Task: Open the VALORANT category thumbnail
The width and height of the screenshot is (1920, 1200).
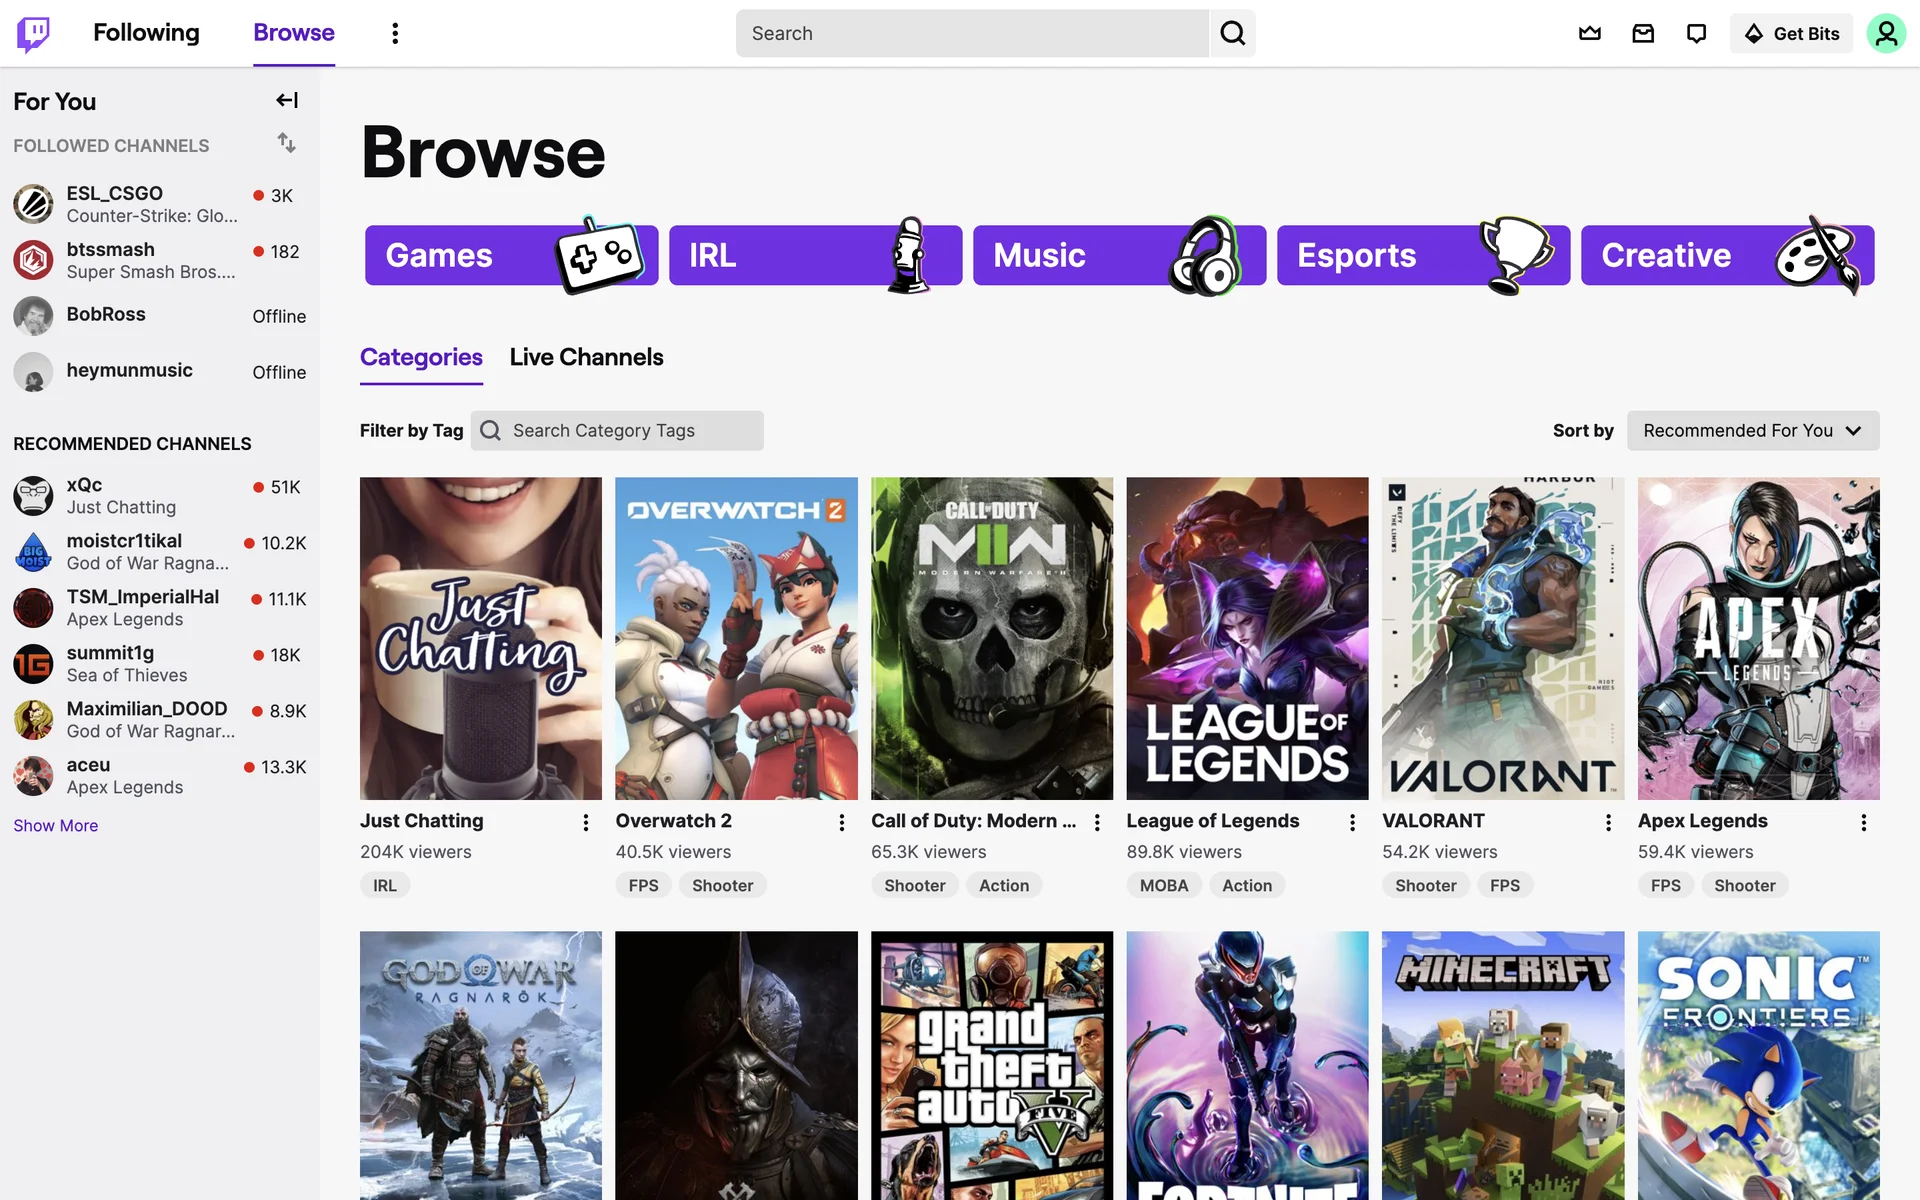Action: click(1502, 638)
